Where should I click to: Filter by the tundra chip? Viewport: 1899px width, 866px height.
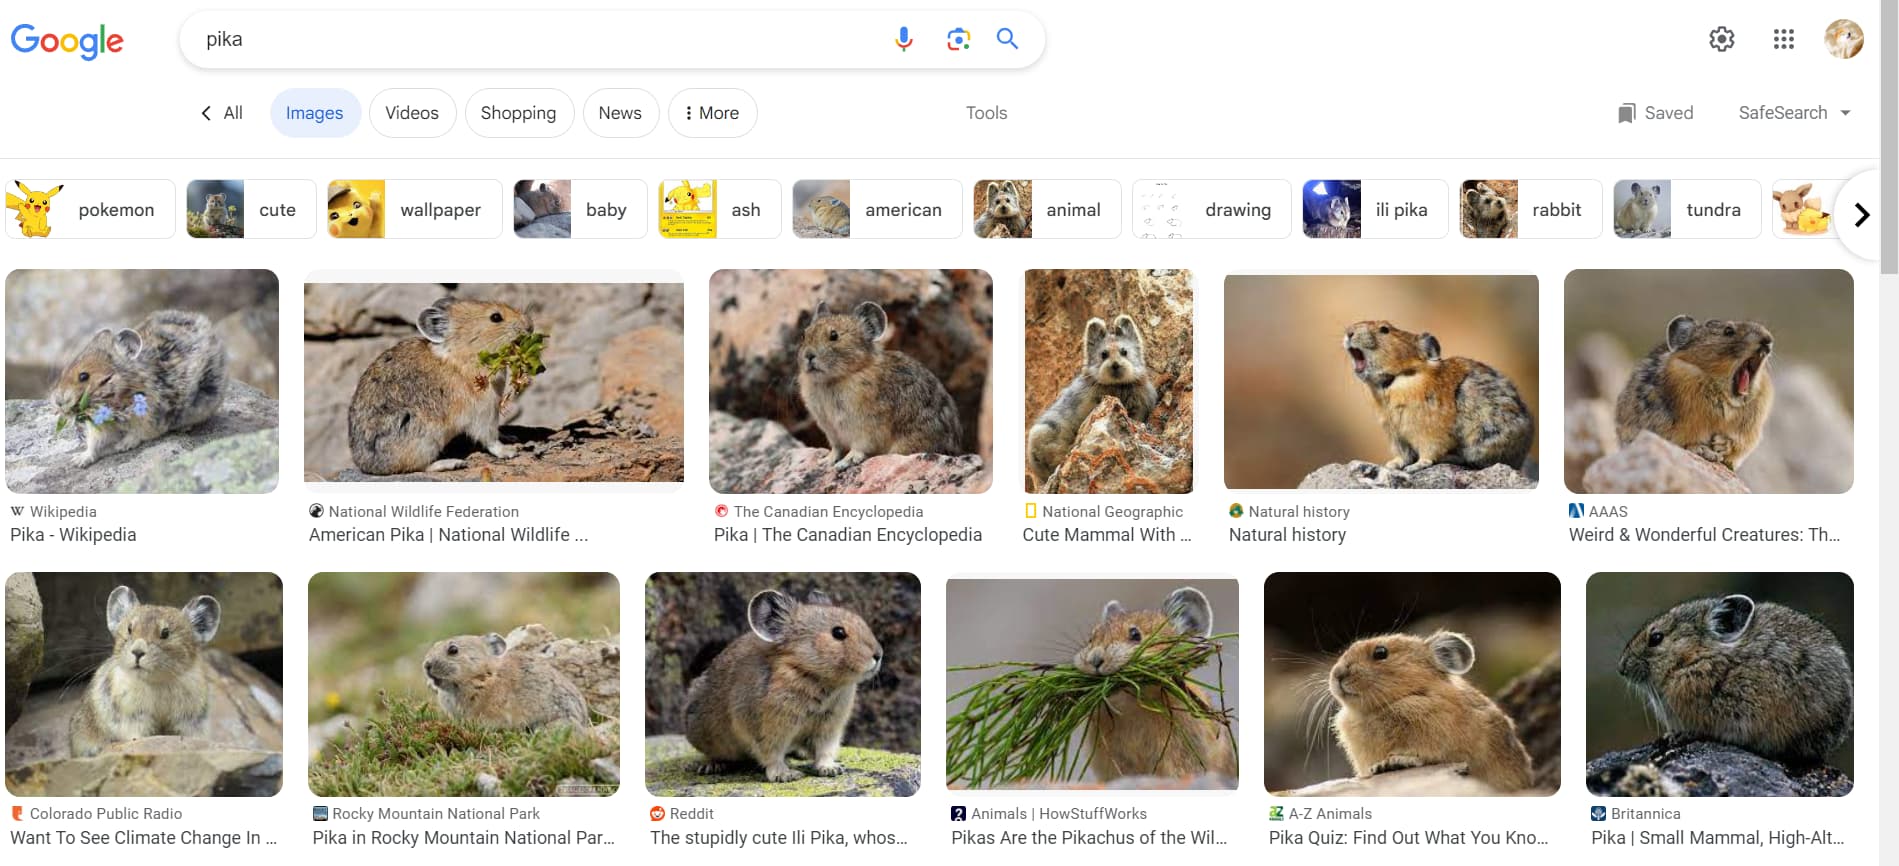(x=1687, y=209)
